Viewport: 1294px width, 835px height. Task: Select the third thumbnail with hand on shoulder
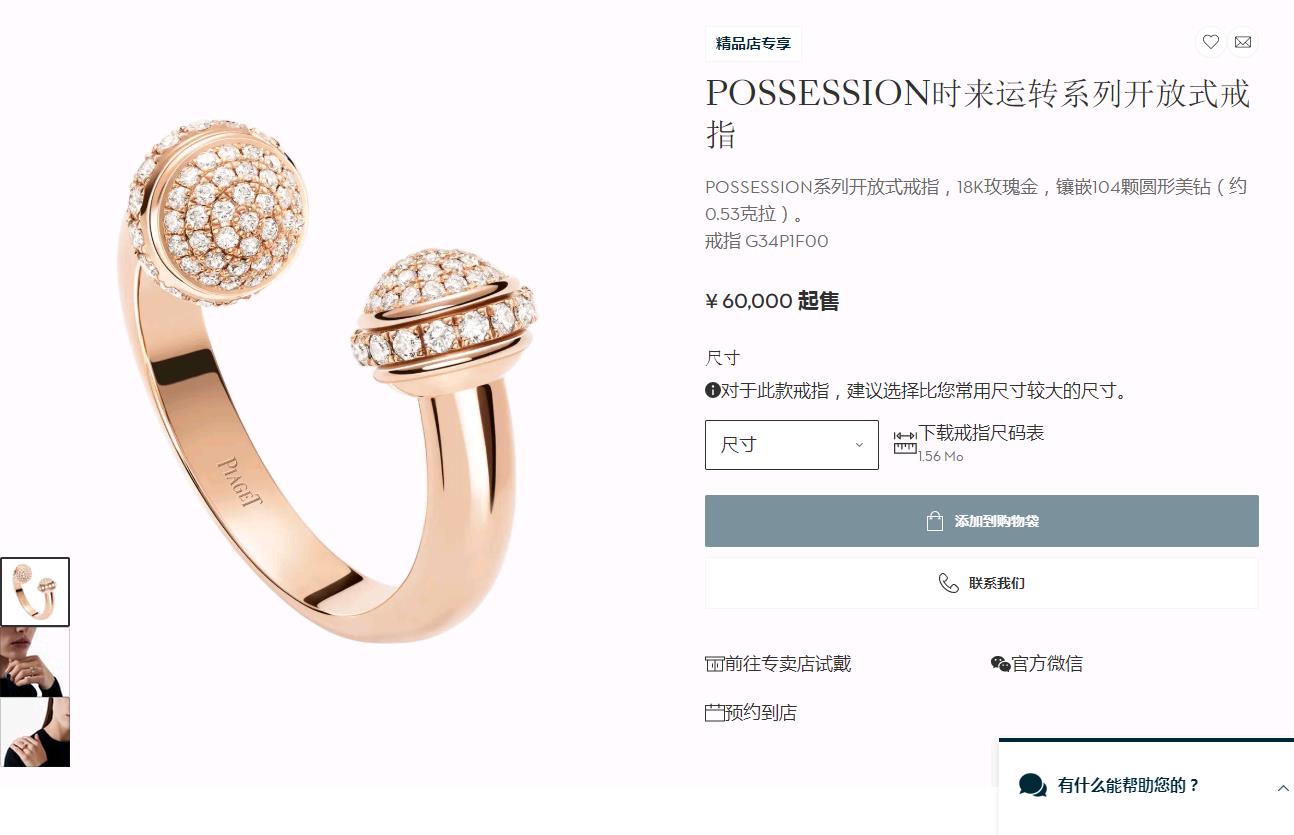click(35, 732)
